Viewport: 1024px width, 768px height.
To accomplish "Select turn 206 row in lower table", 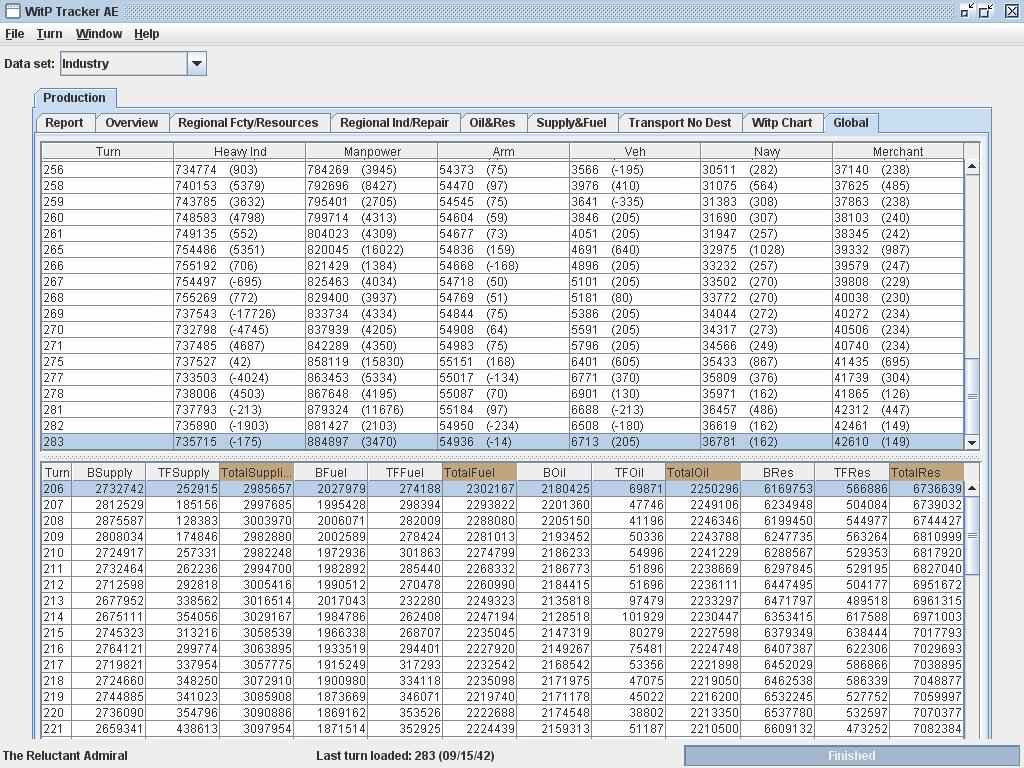I will coord(503,489).
